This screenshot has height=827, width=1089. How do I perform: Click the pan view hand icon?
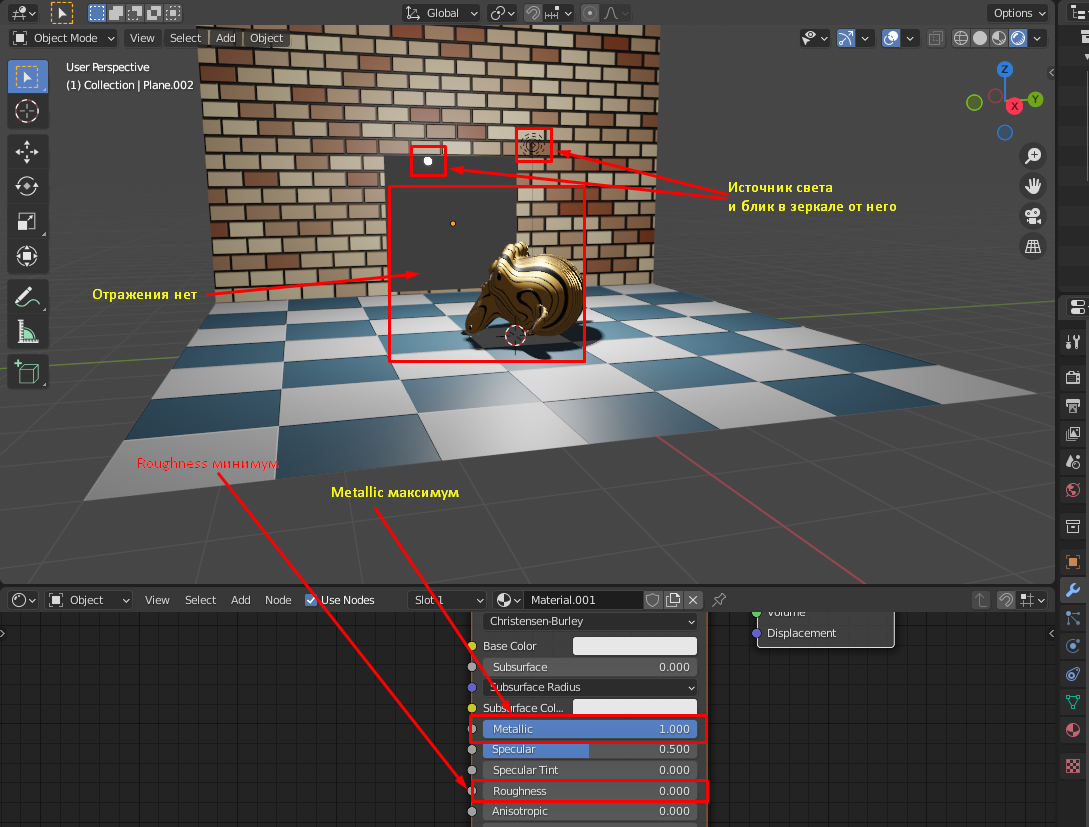click(1033, 185)
